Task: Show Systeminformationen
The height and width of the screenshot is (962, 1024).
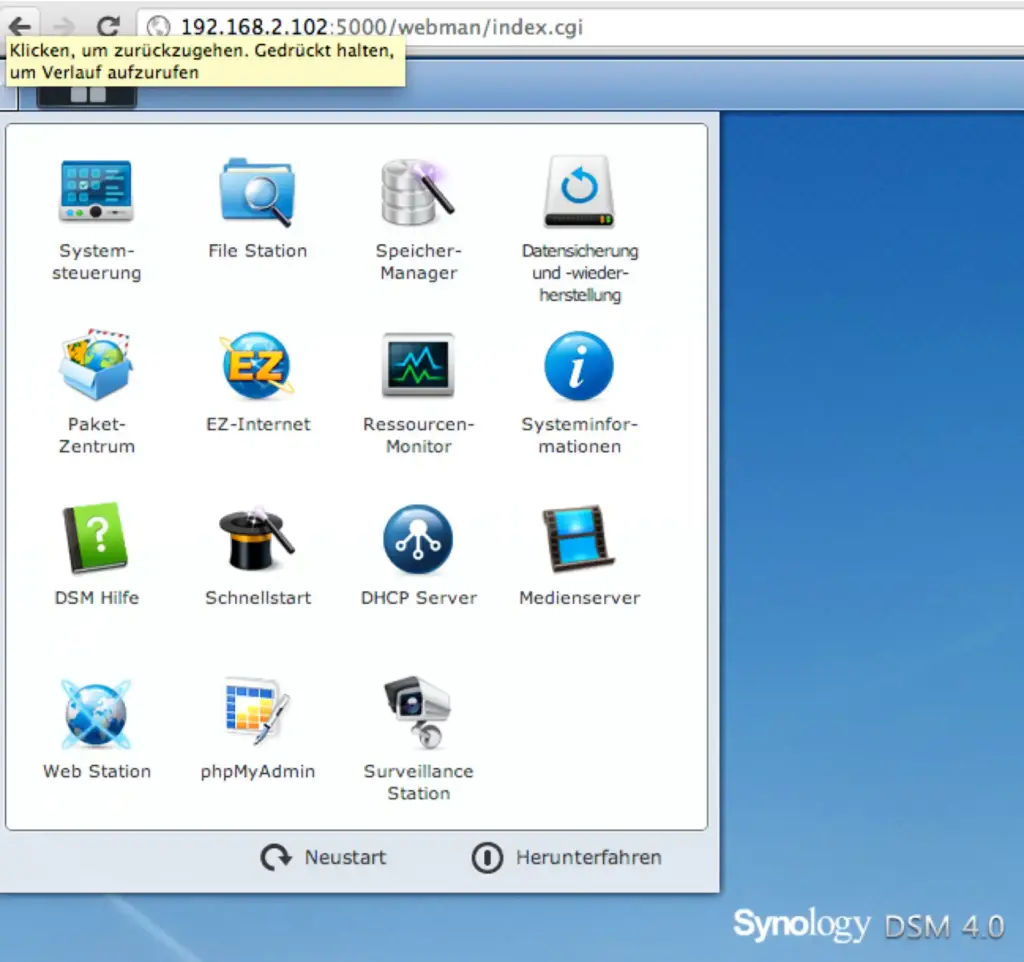Action: [x=579, y=365]
